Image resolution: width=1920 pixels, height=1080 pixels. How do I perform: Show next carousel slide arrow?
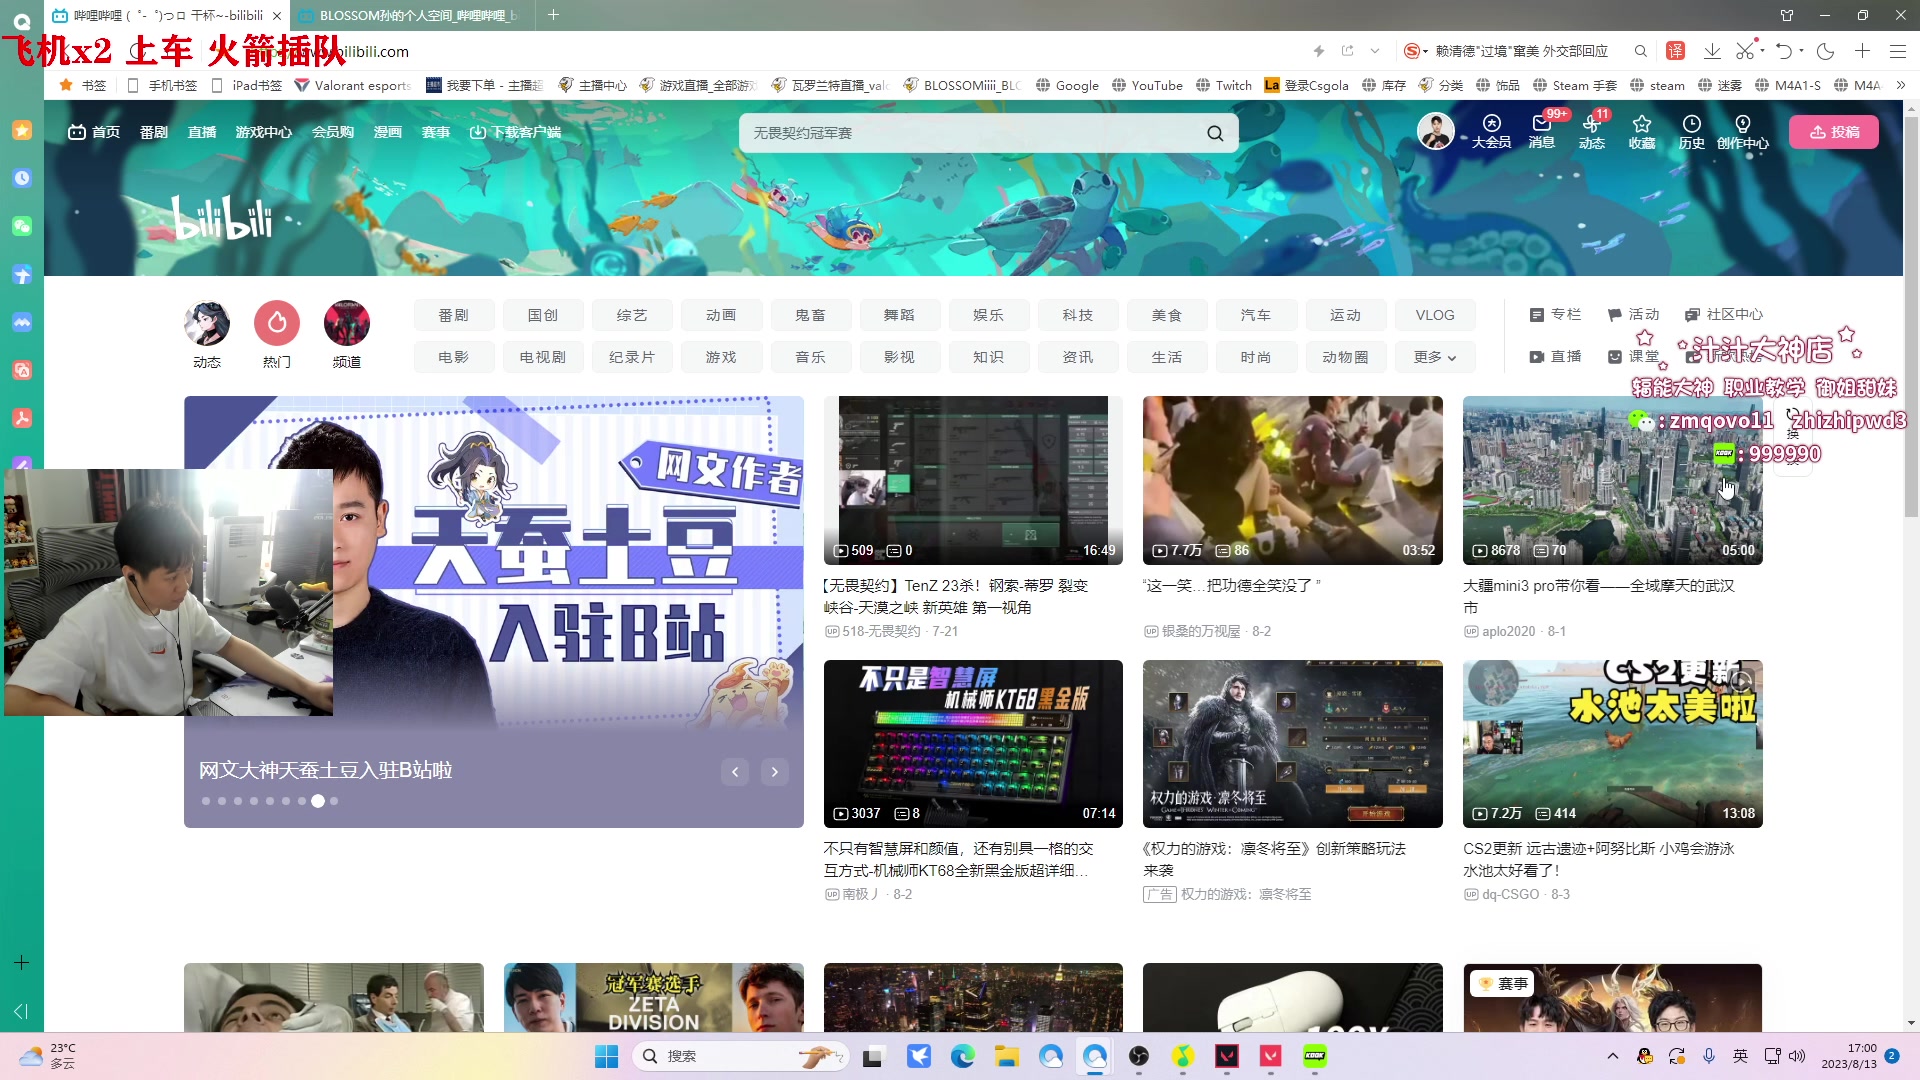775,771
